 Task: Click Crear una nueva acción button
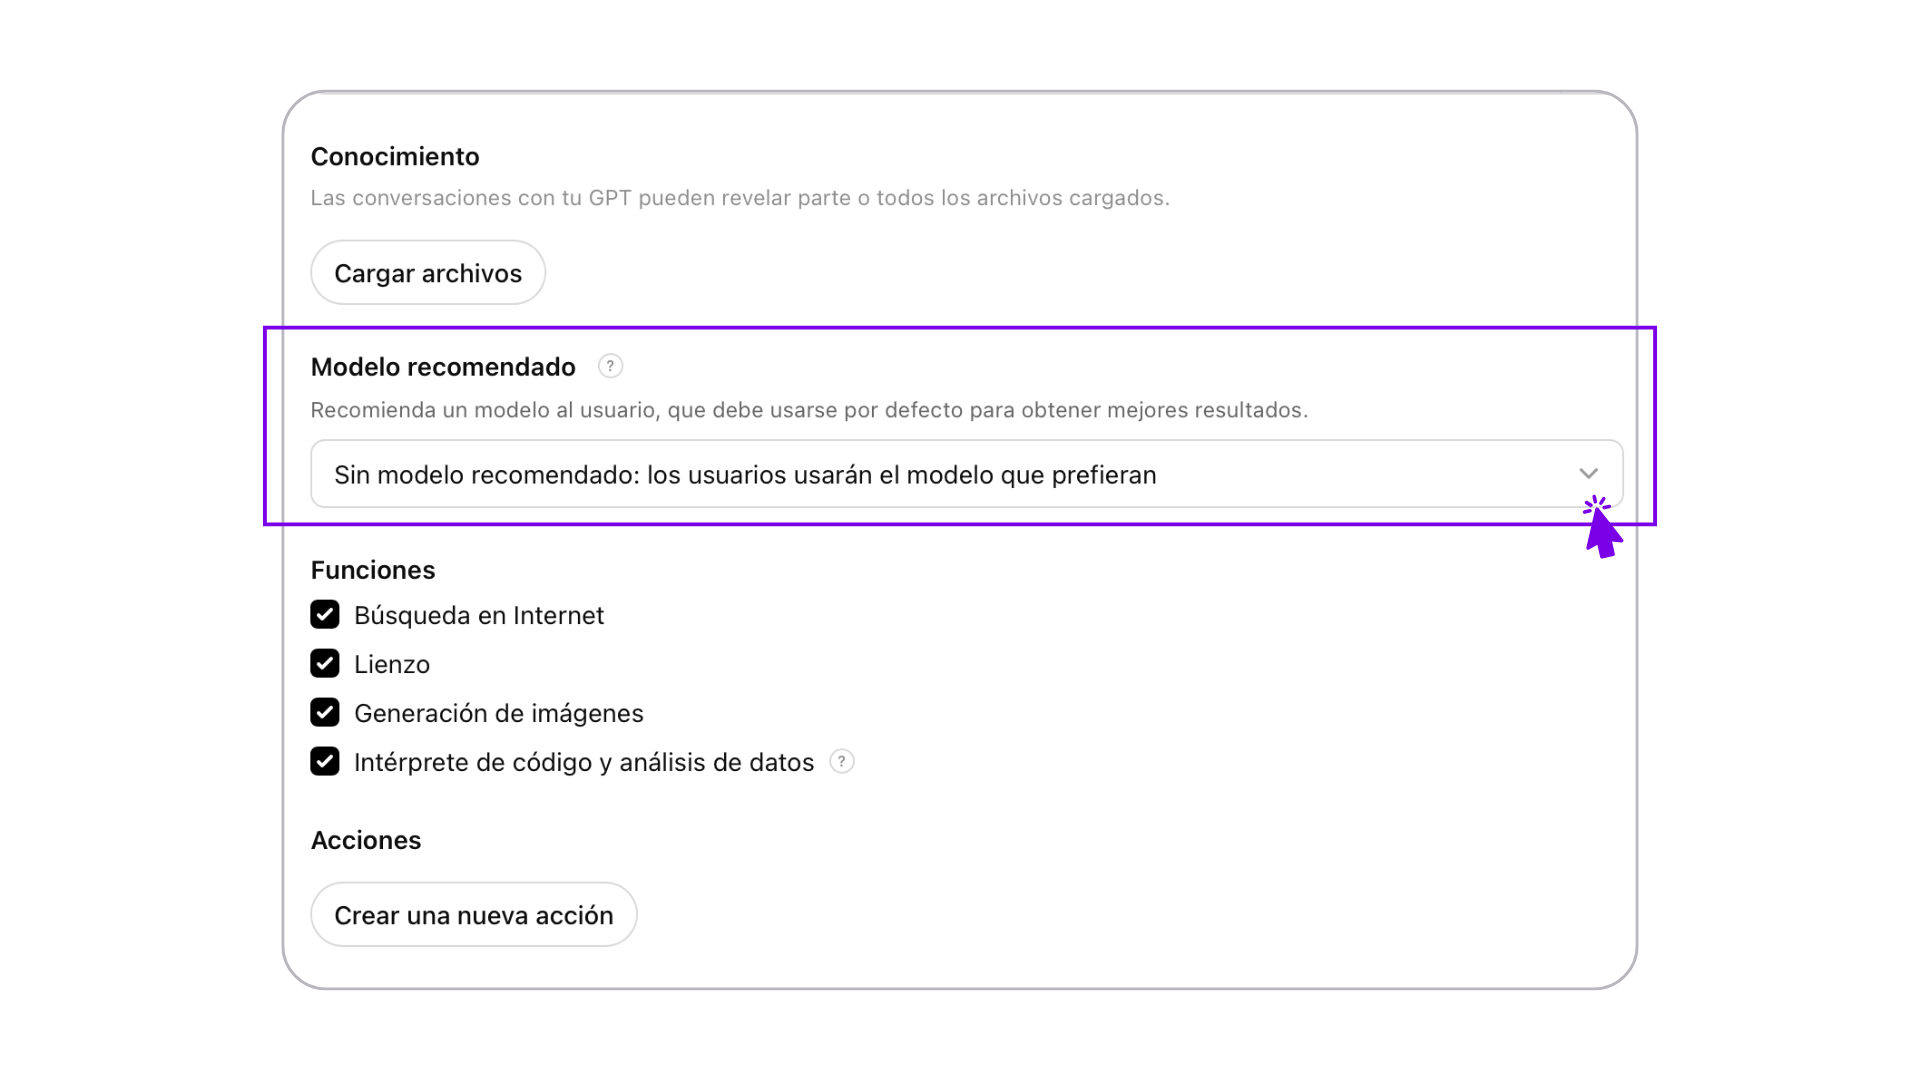coord(474,915)
